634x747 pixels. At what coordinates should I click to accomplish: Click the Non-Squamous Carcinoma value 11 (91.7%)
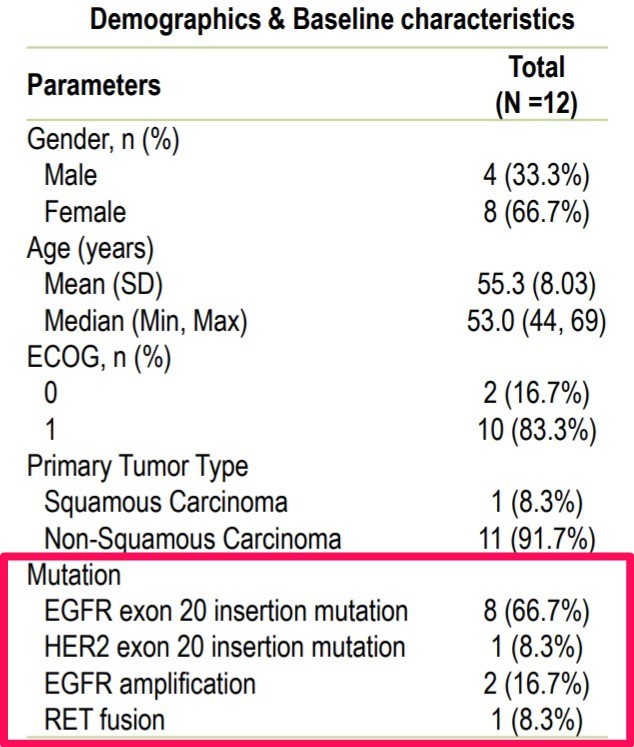(537, 540)
